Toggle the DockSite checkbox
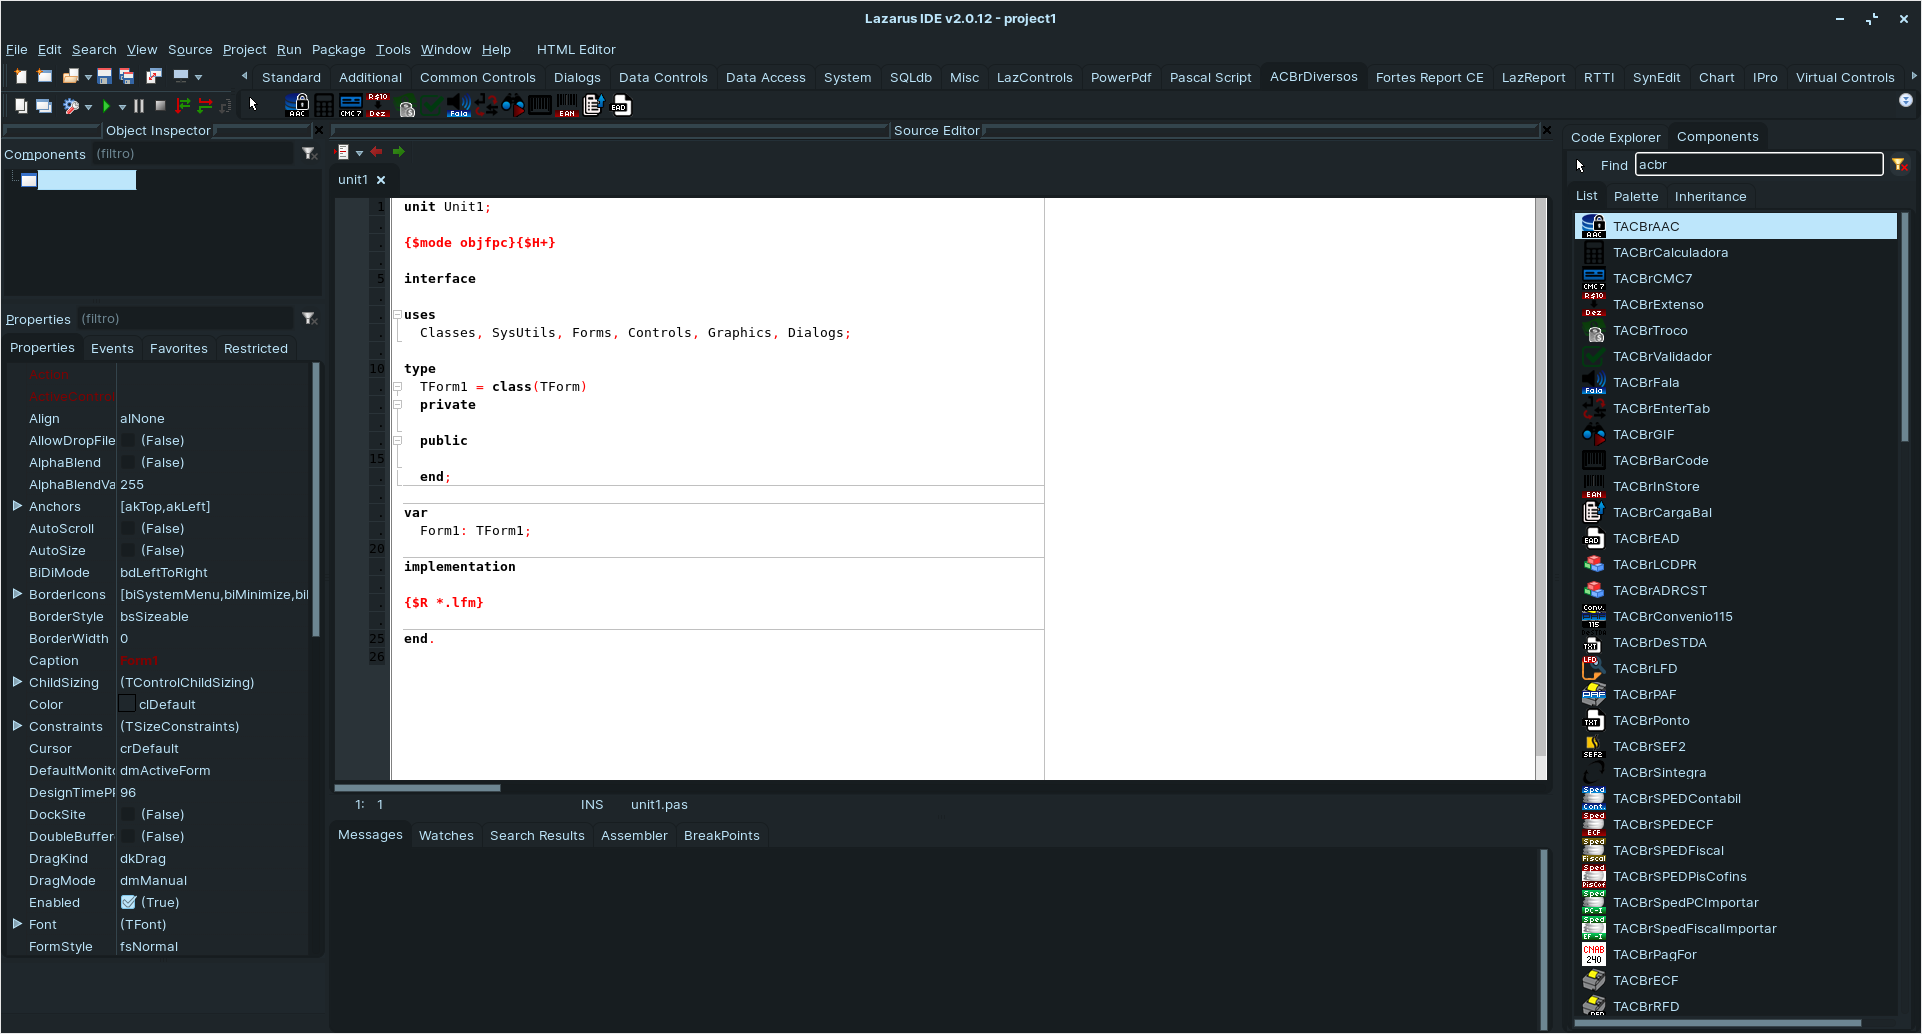 pyautogui.click(x=128, y=814)
